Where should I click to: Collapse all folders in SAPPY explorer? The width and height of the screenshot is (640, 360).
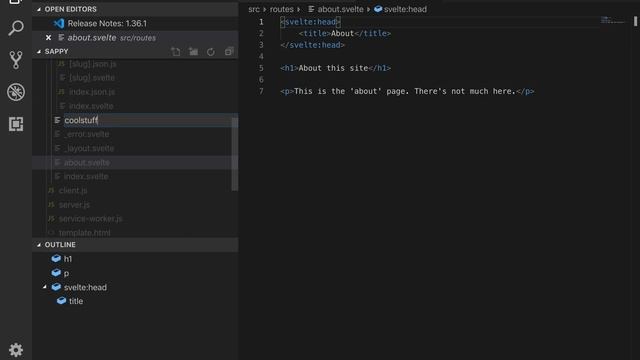[229, 51]
